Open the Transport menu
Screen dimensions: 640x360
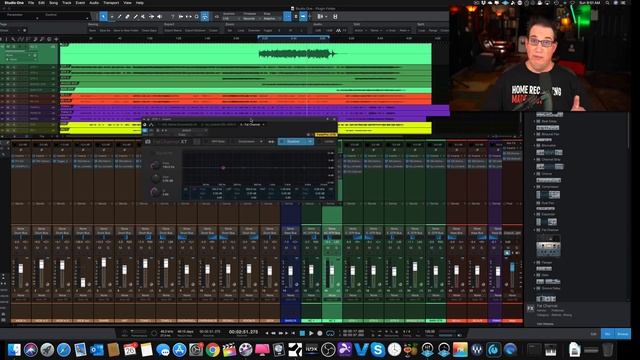coord(111,3)
